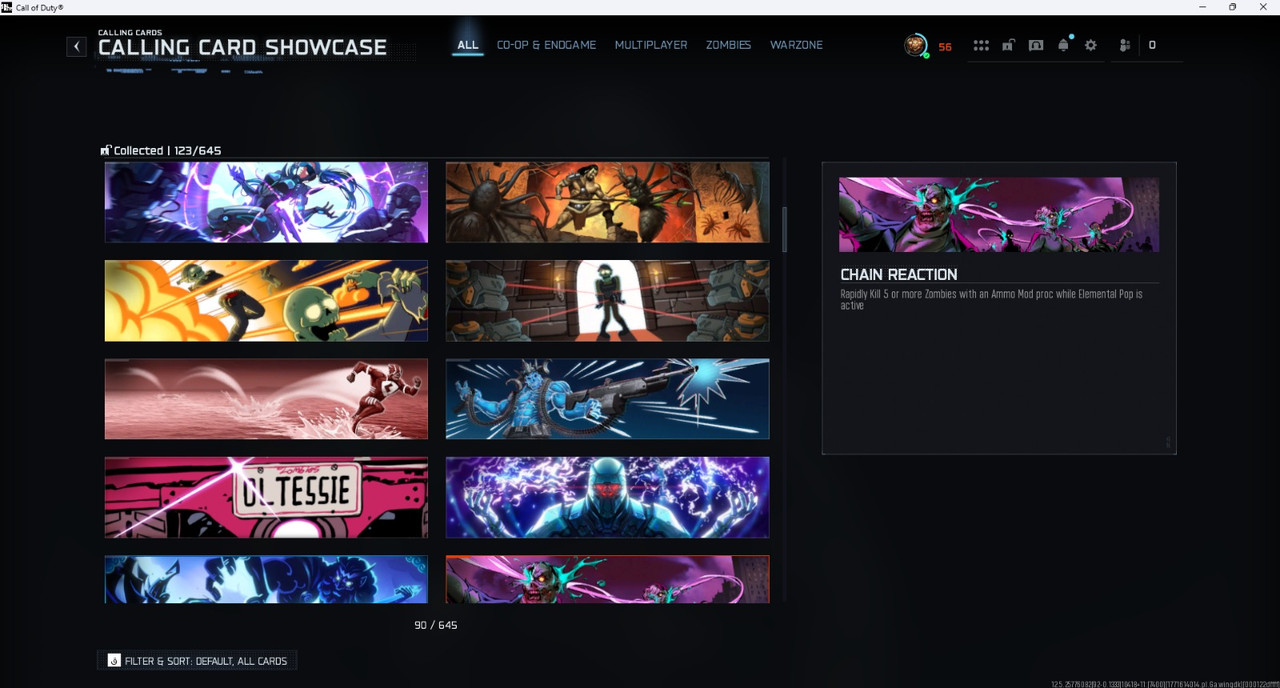Open the social friends icon
1280x688 pixels.
(1125, 46)
